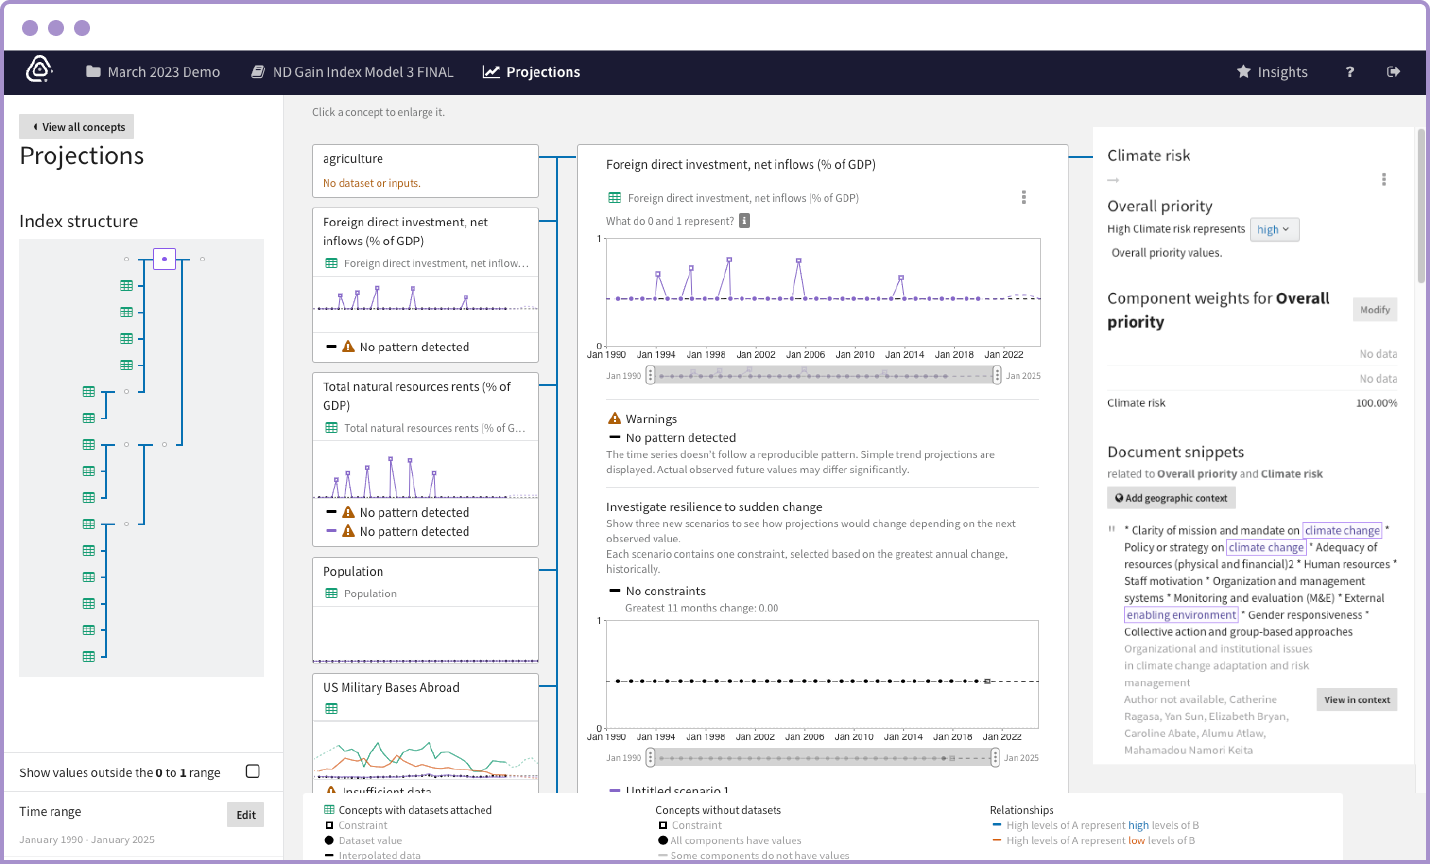
Task: Select the highlighted root node in index structure
Action: point(164,259)
